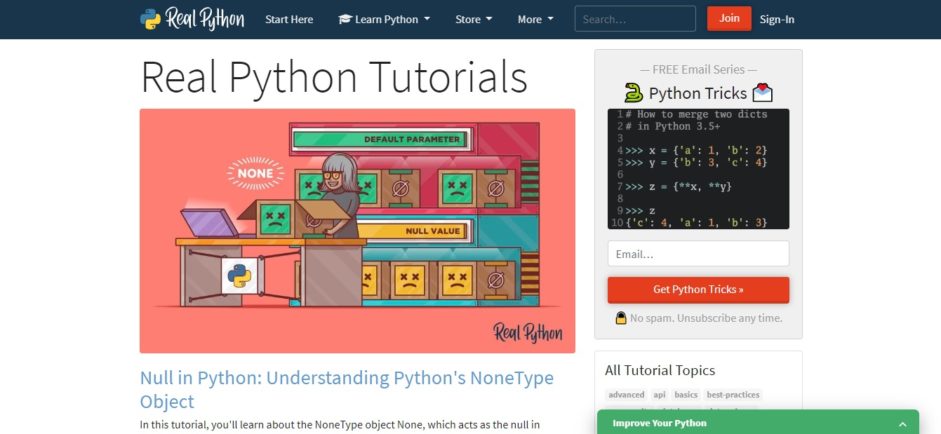The image size is (941, 434).
Task: Open the Null in Python tutorial title link
Action: 346,390
